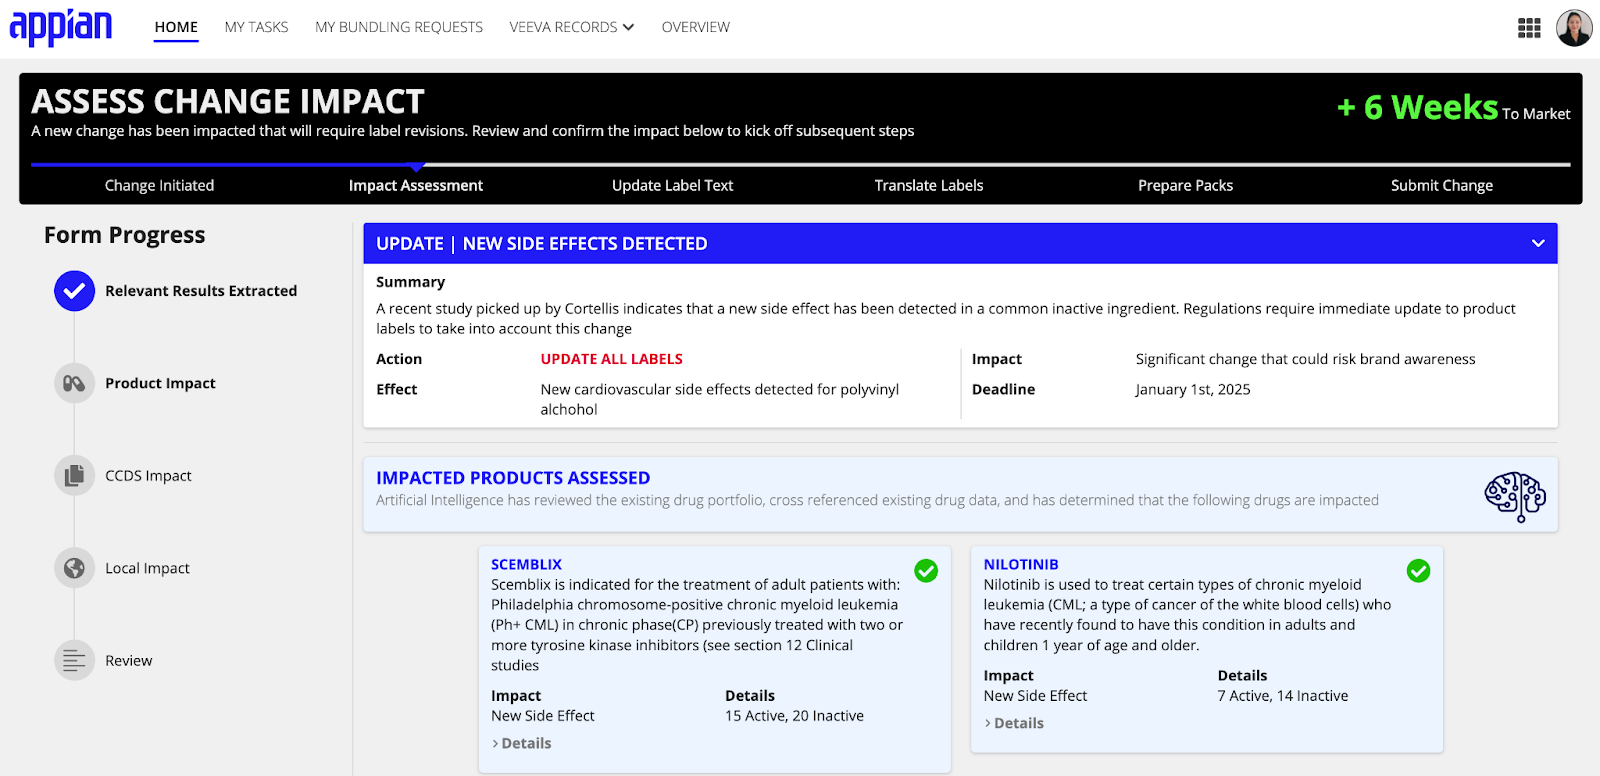
Task: Open the user profile avatar
Action: (1574, 28)
